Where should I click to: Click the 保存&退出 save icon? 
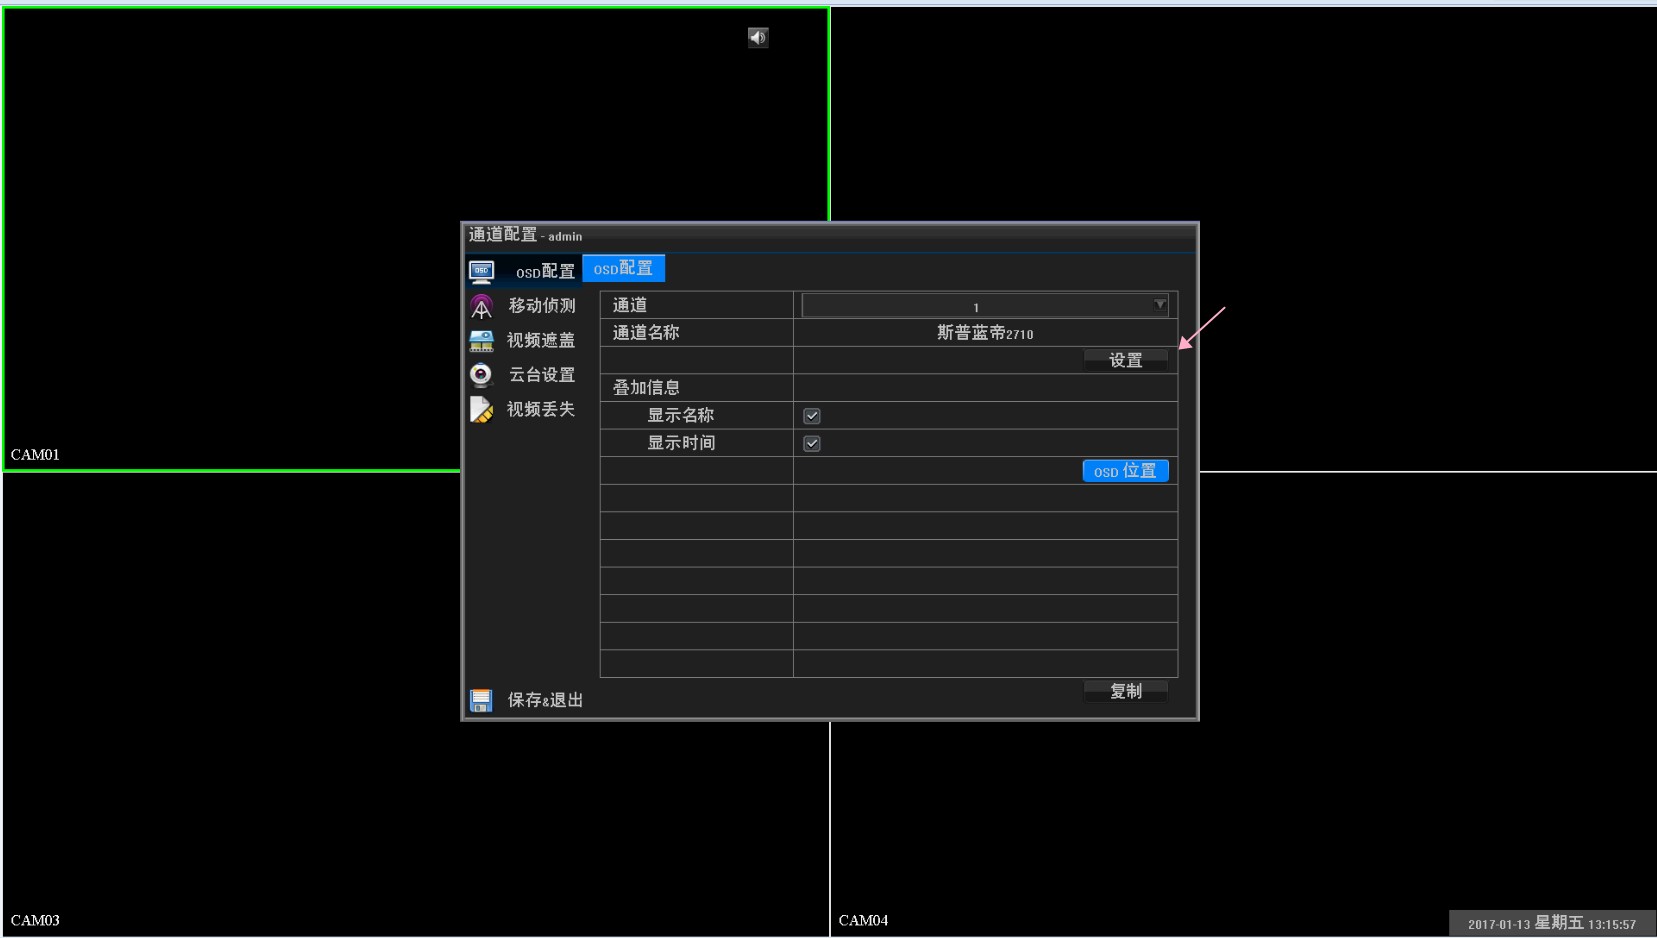(x=483, y=700)
